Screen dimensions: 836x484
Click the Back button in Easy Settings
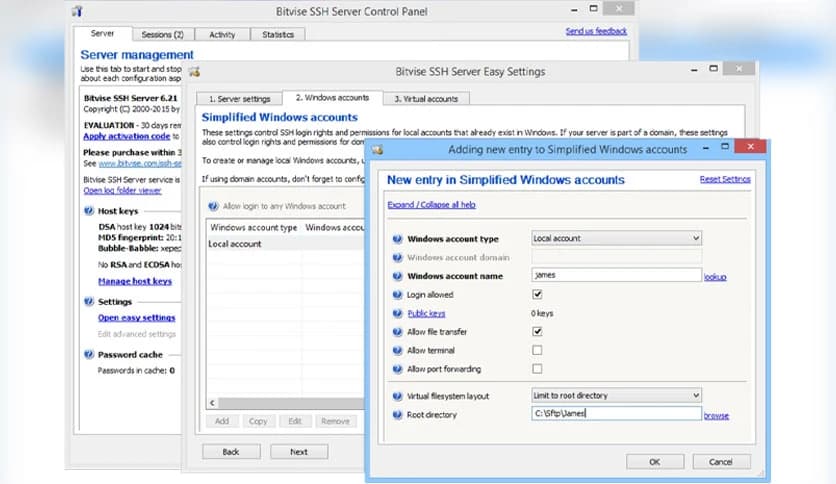coord(231,451)
